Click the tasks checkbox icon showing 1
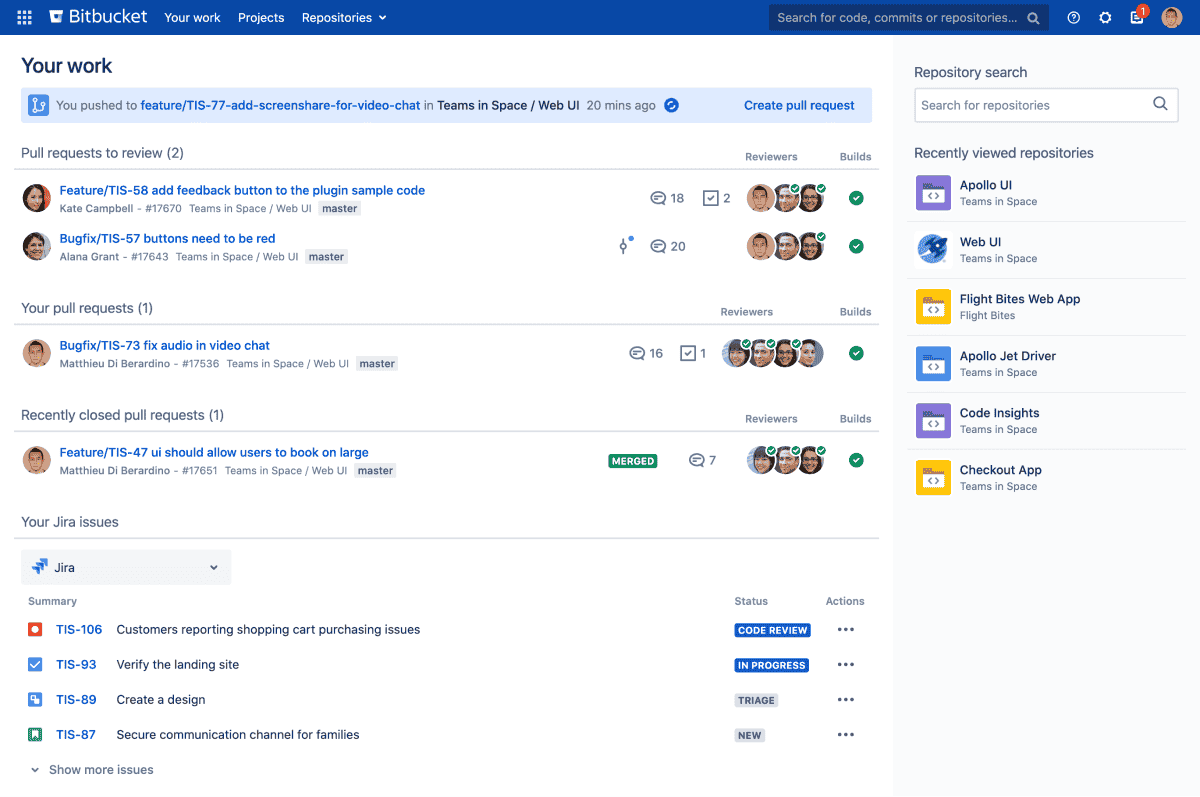The height and width of the screenshot is (797, 1200). [x=688, y=353]
